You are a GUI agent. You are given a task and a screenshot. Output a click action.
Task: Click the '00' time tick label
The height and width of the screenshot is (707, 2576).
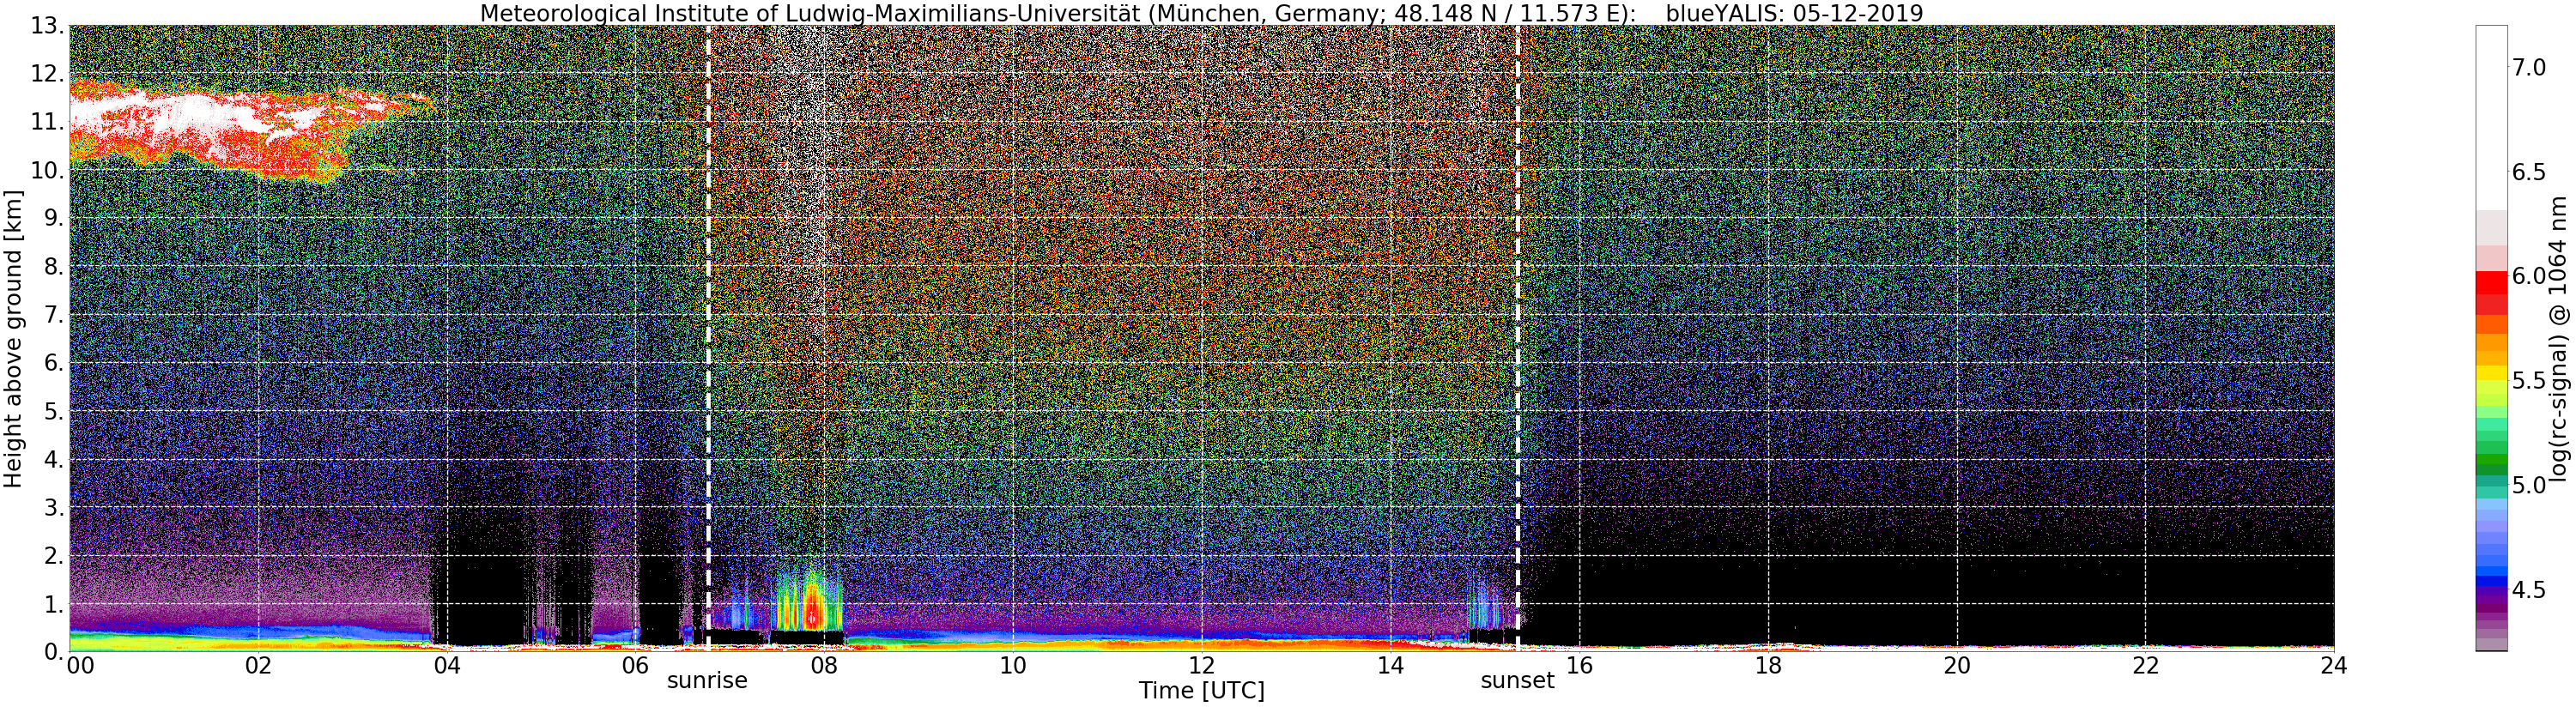tap(80, 665)
